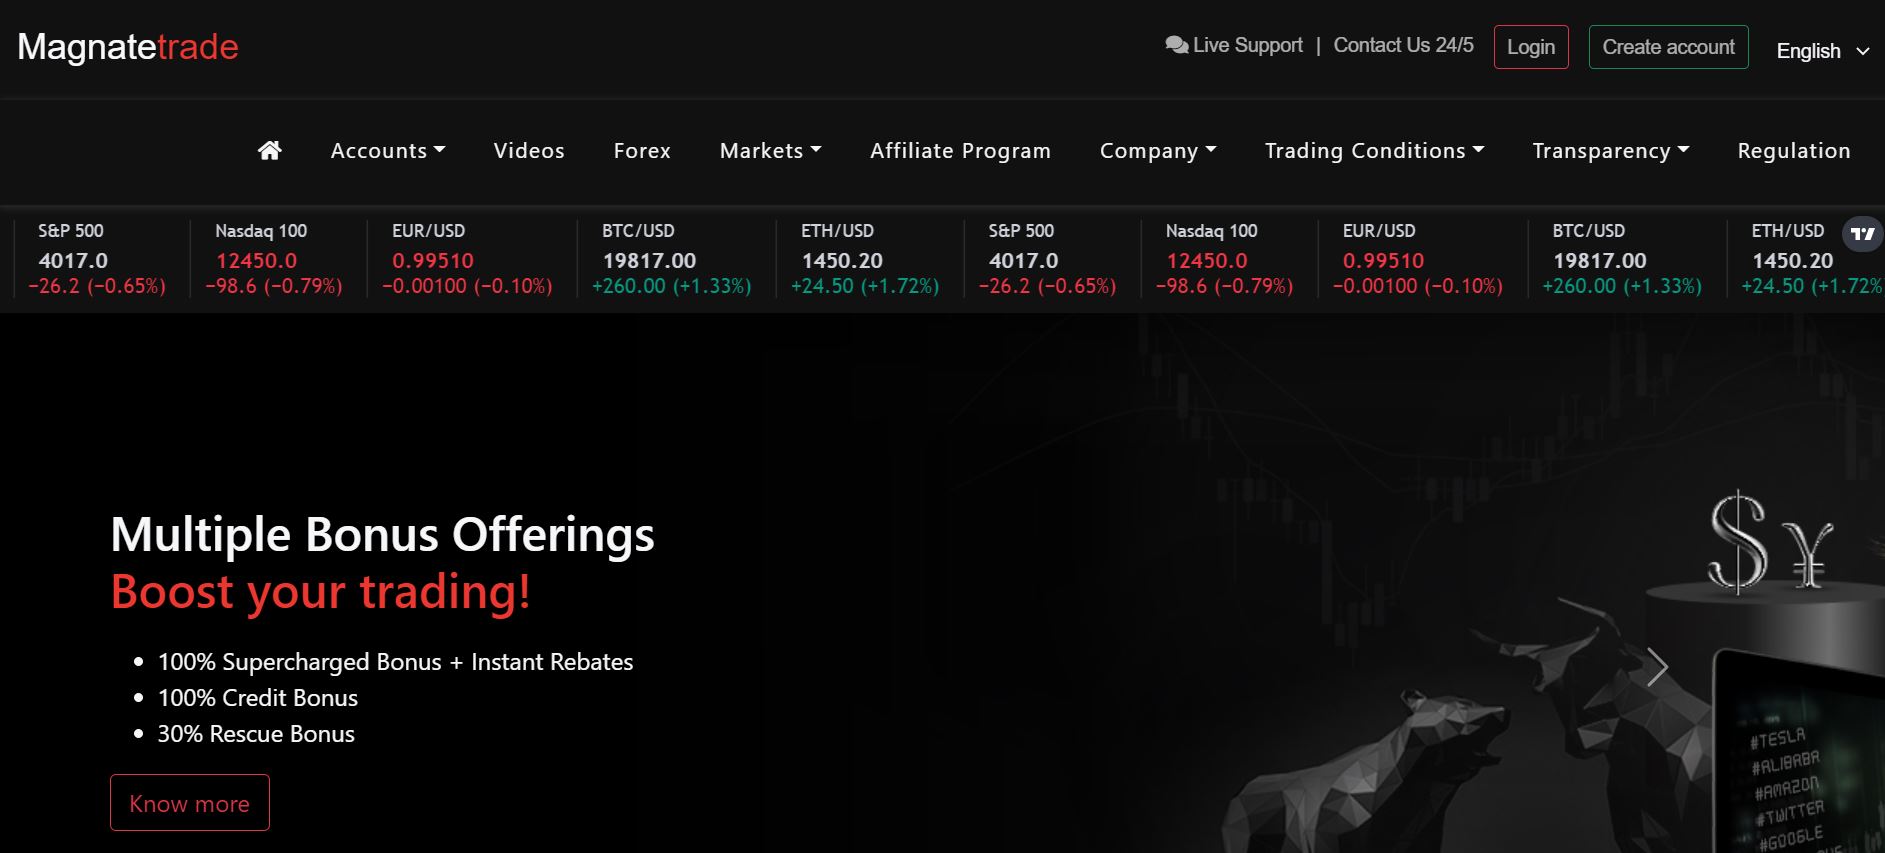Expand the Markets dropdown menu
The image size is (1885, 853).
770,151
